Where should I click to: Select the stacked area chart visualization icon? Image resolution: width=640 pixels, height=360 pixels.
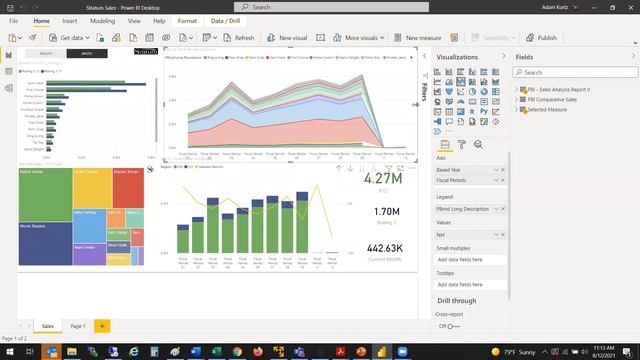click(x=461, y=82)
